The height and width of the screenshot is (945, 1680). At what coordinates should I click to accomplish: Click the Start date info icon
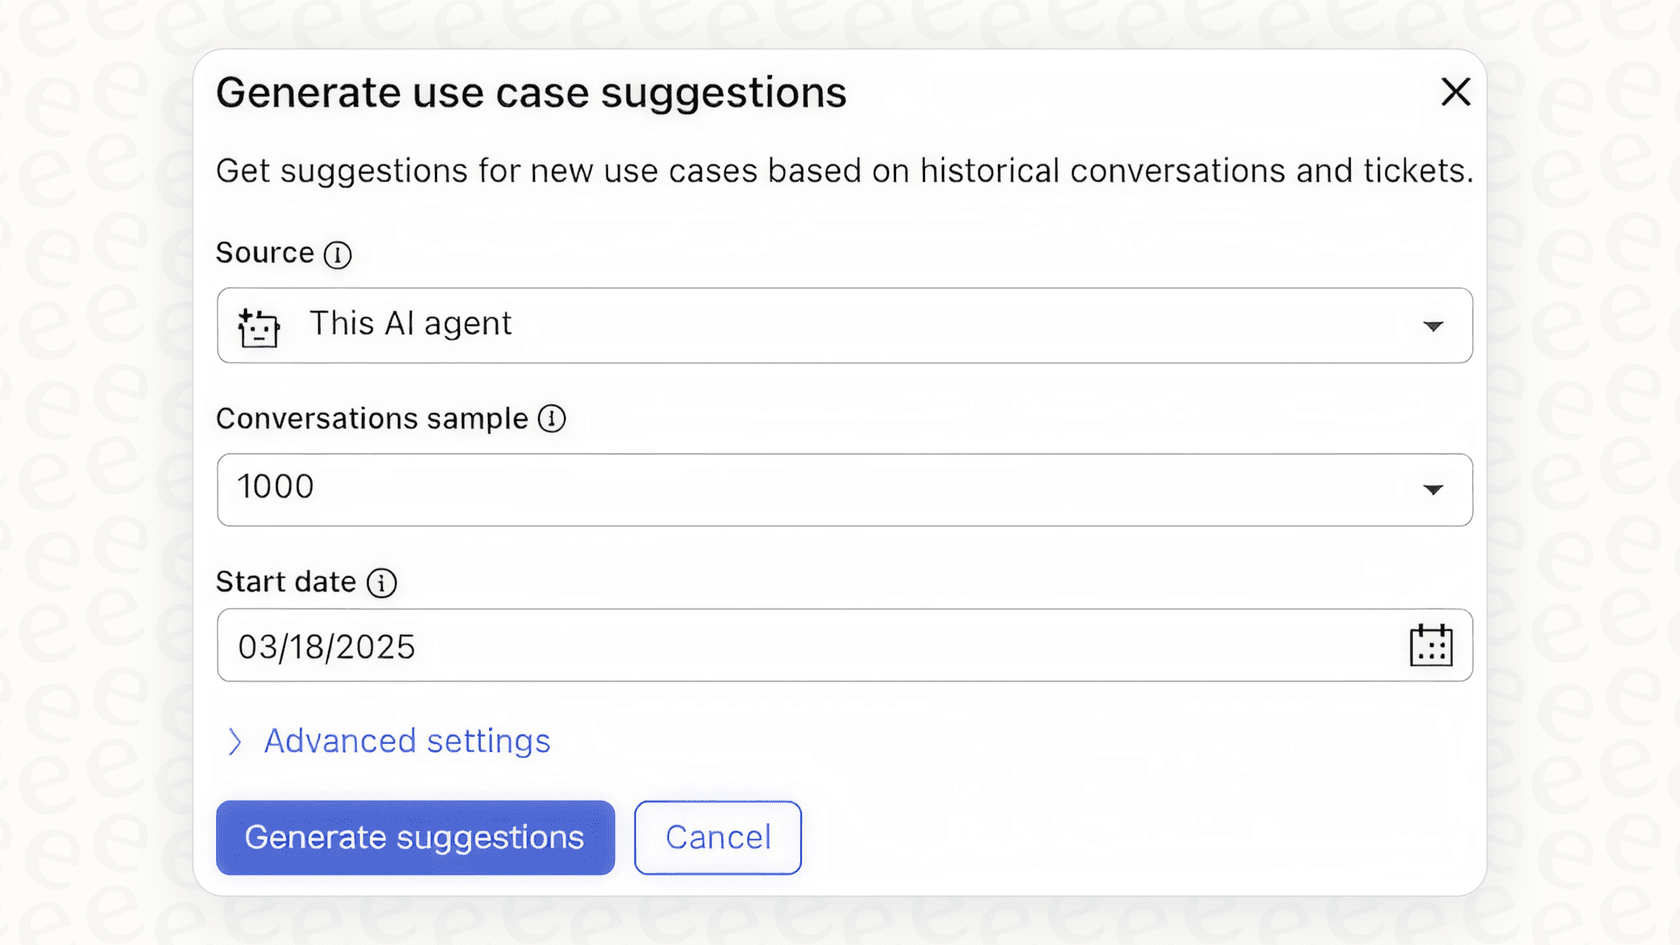point(381,583)
